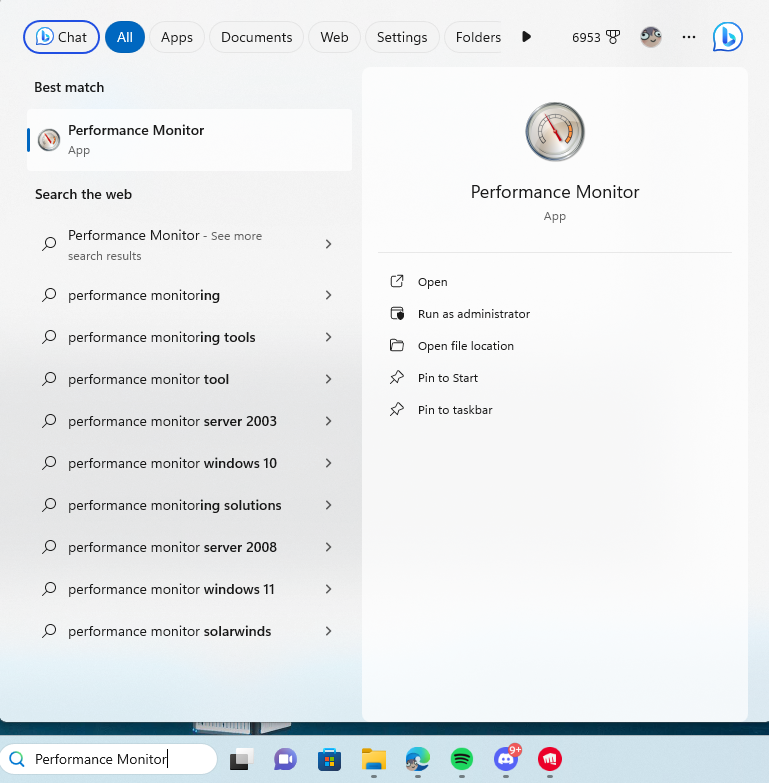
Task: Open Discord from the taskbar
Action: tap(506, 760)
